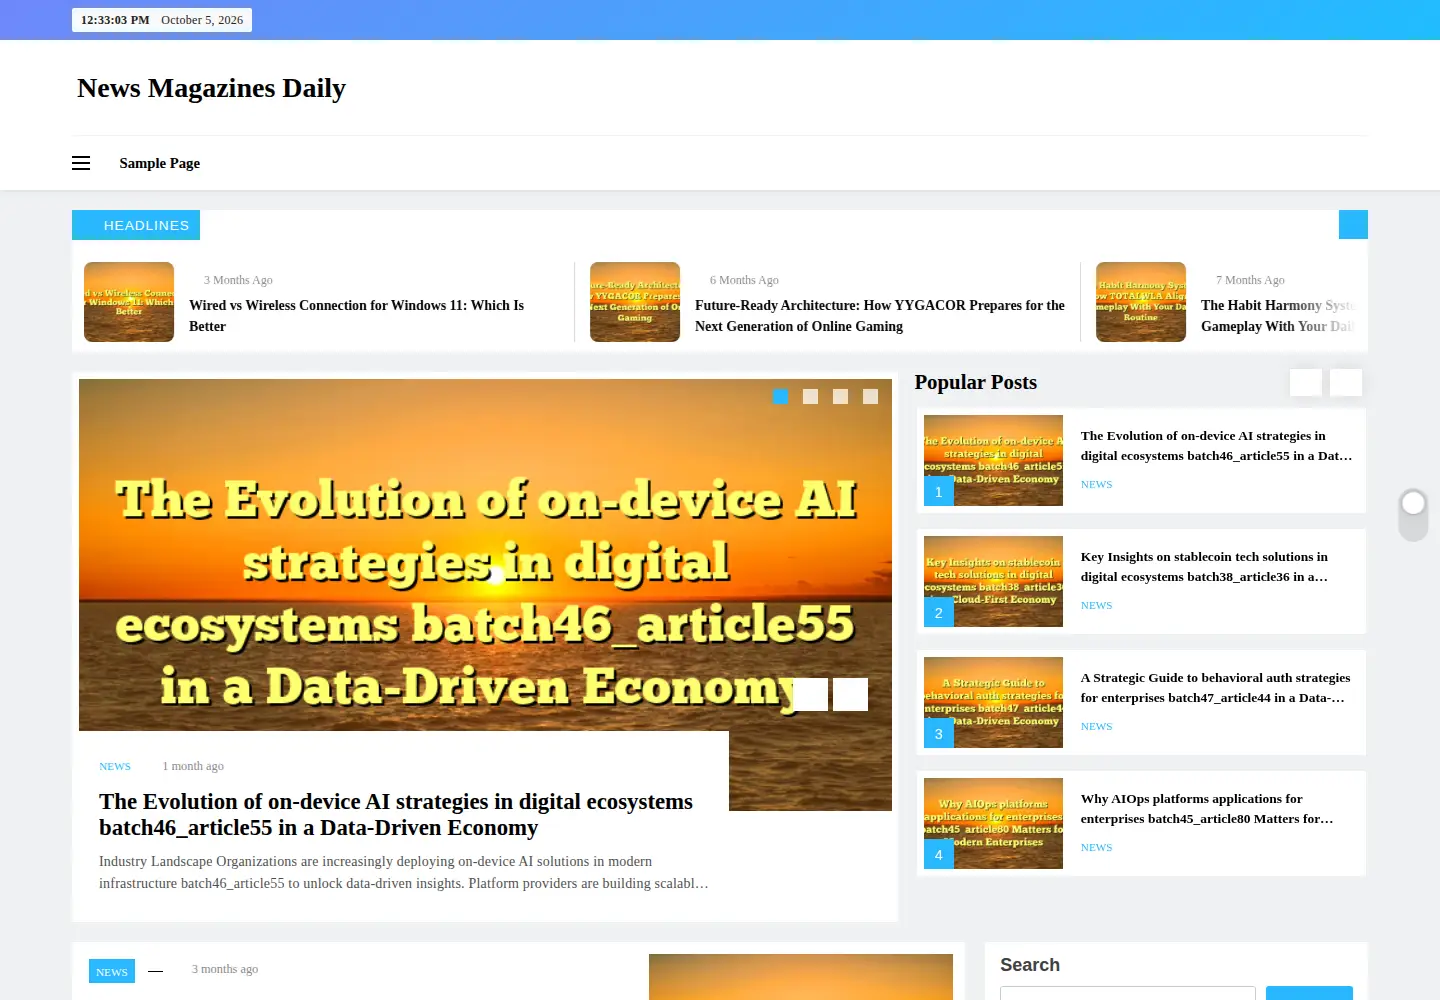Open the partial article image beside the lower NEWS badge
Screen dimensions: 1440x1000
point(801,977)
